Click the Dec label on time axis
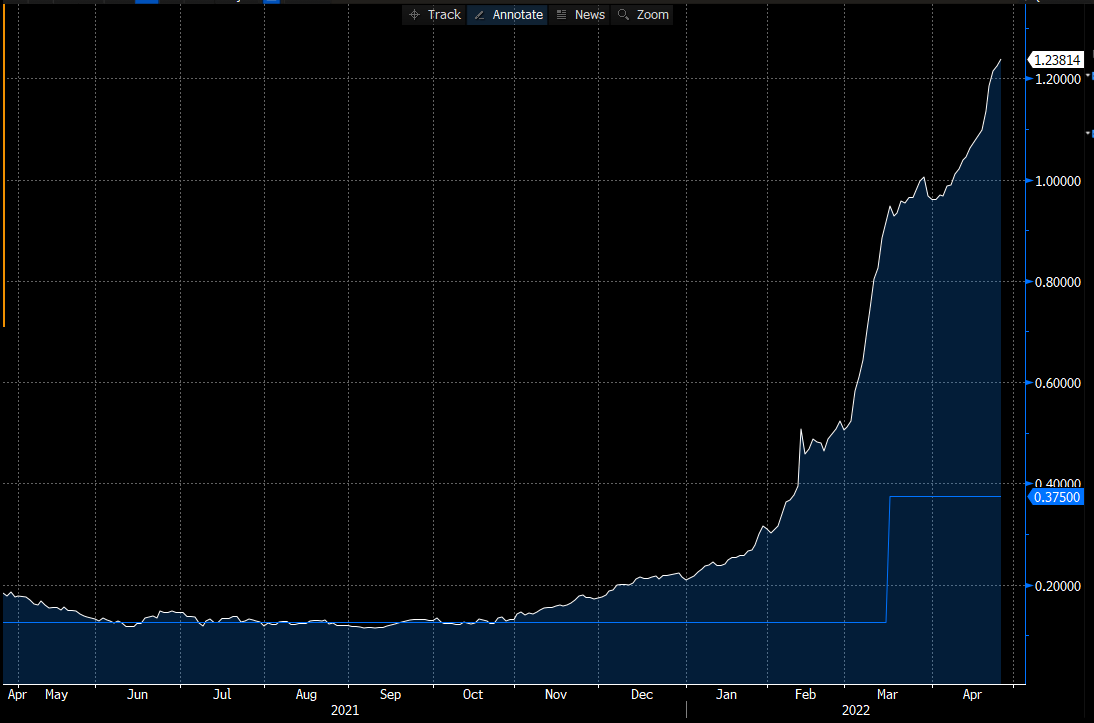The width and height of the screenshot is (1094, 723). [642, 694]
